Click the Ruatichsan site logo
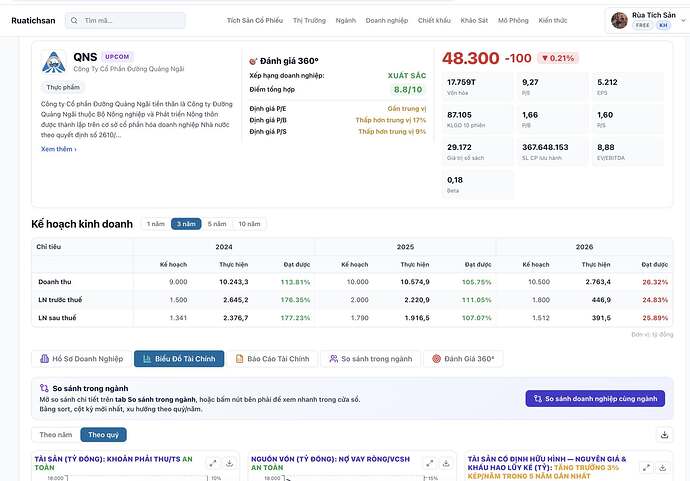 33,20
